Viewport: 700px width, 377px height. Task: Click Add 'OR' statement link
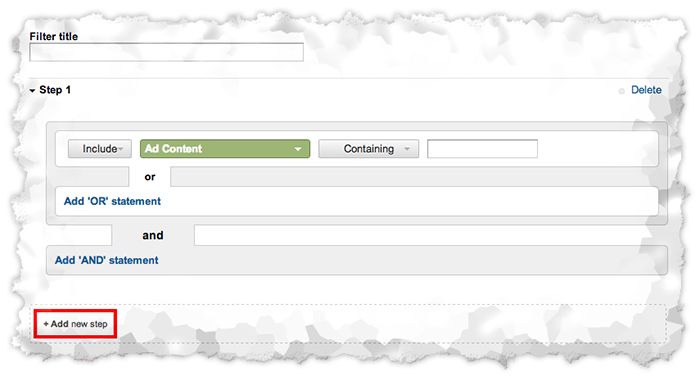(112, 201)
